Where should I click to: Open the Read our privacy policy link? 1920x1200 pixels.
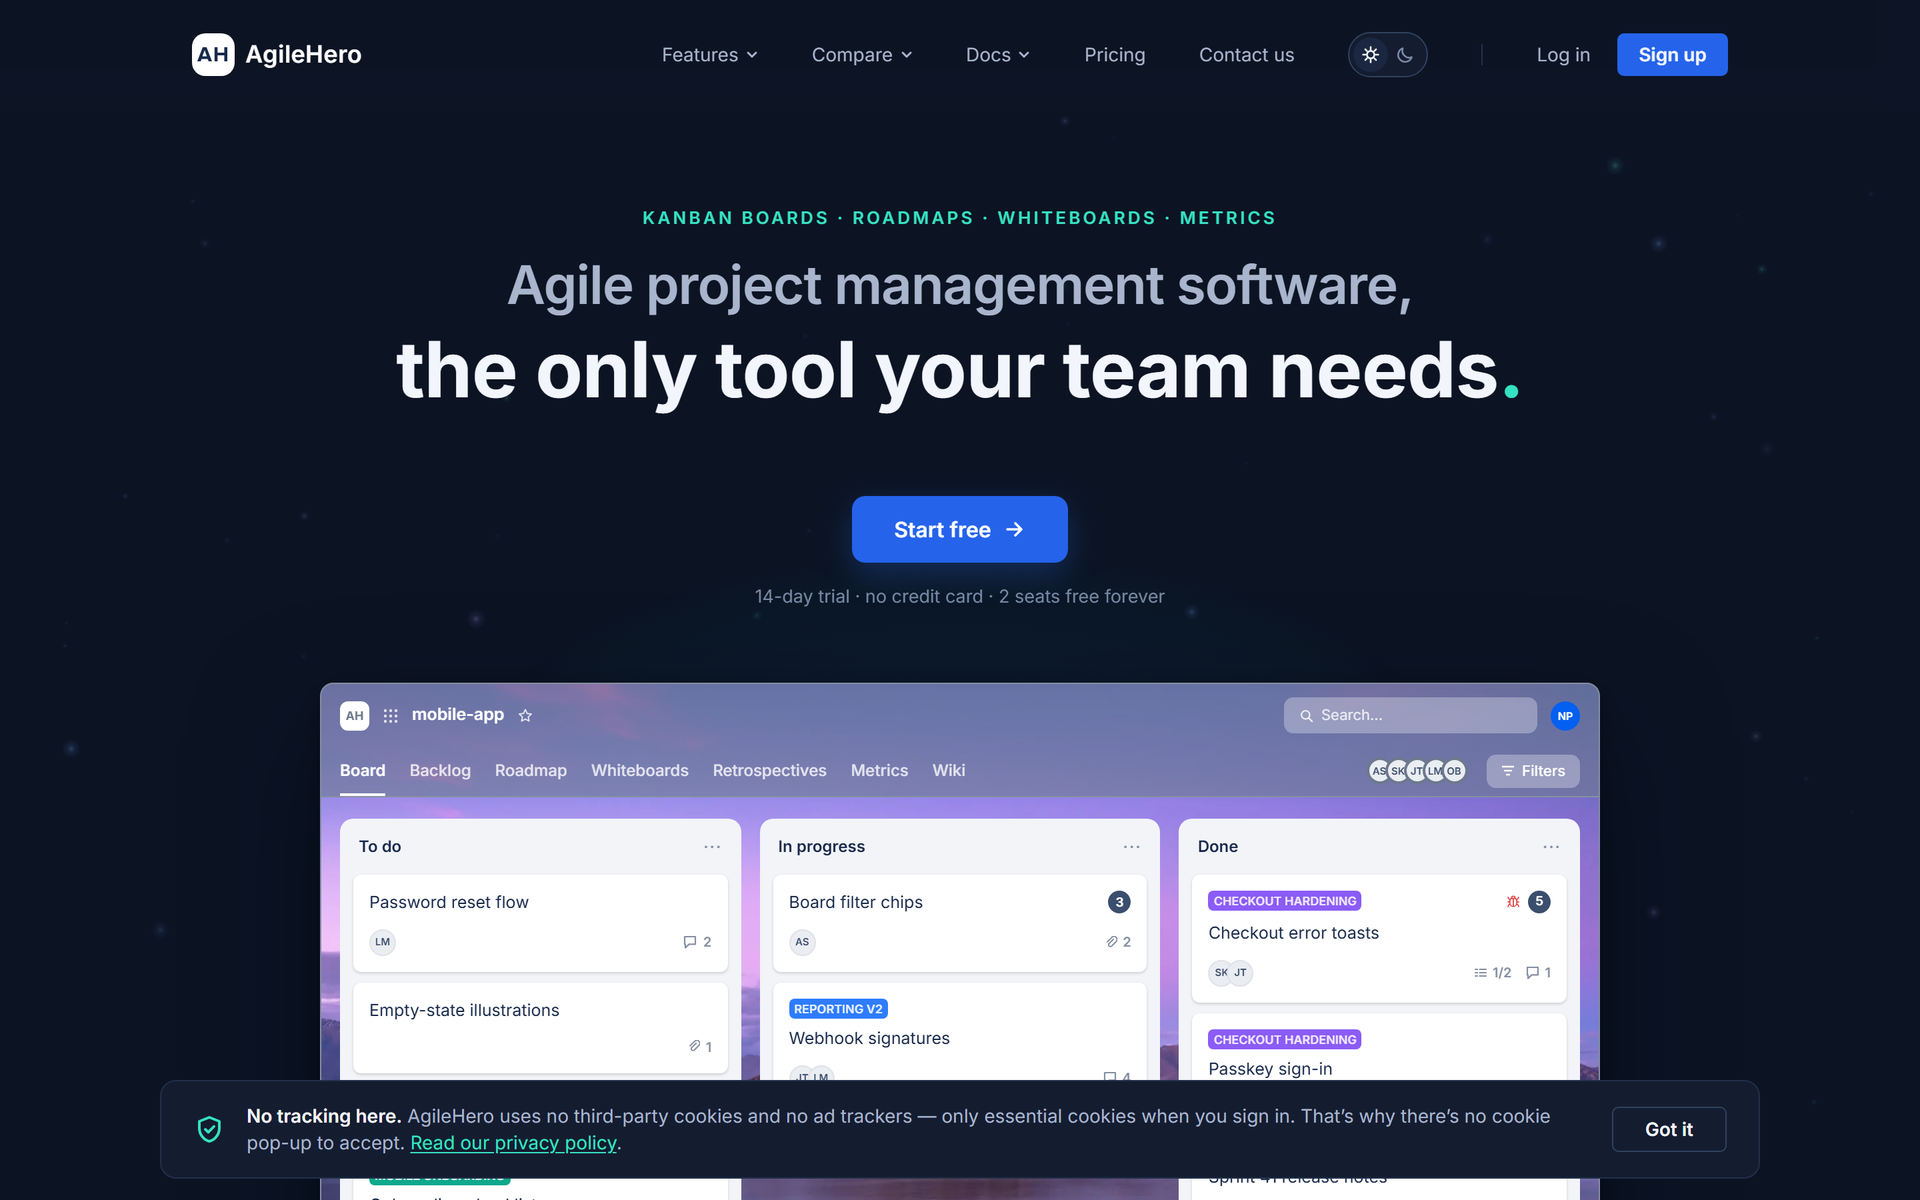(x=513, y=1143)
